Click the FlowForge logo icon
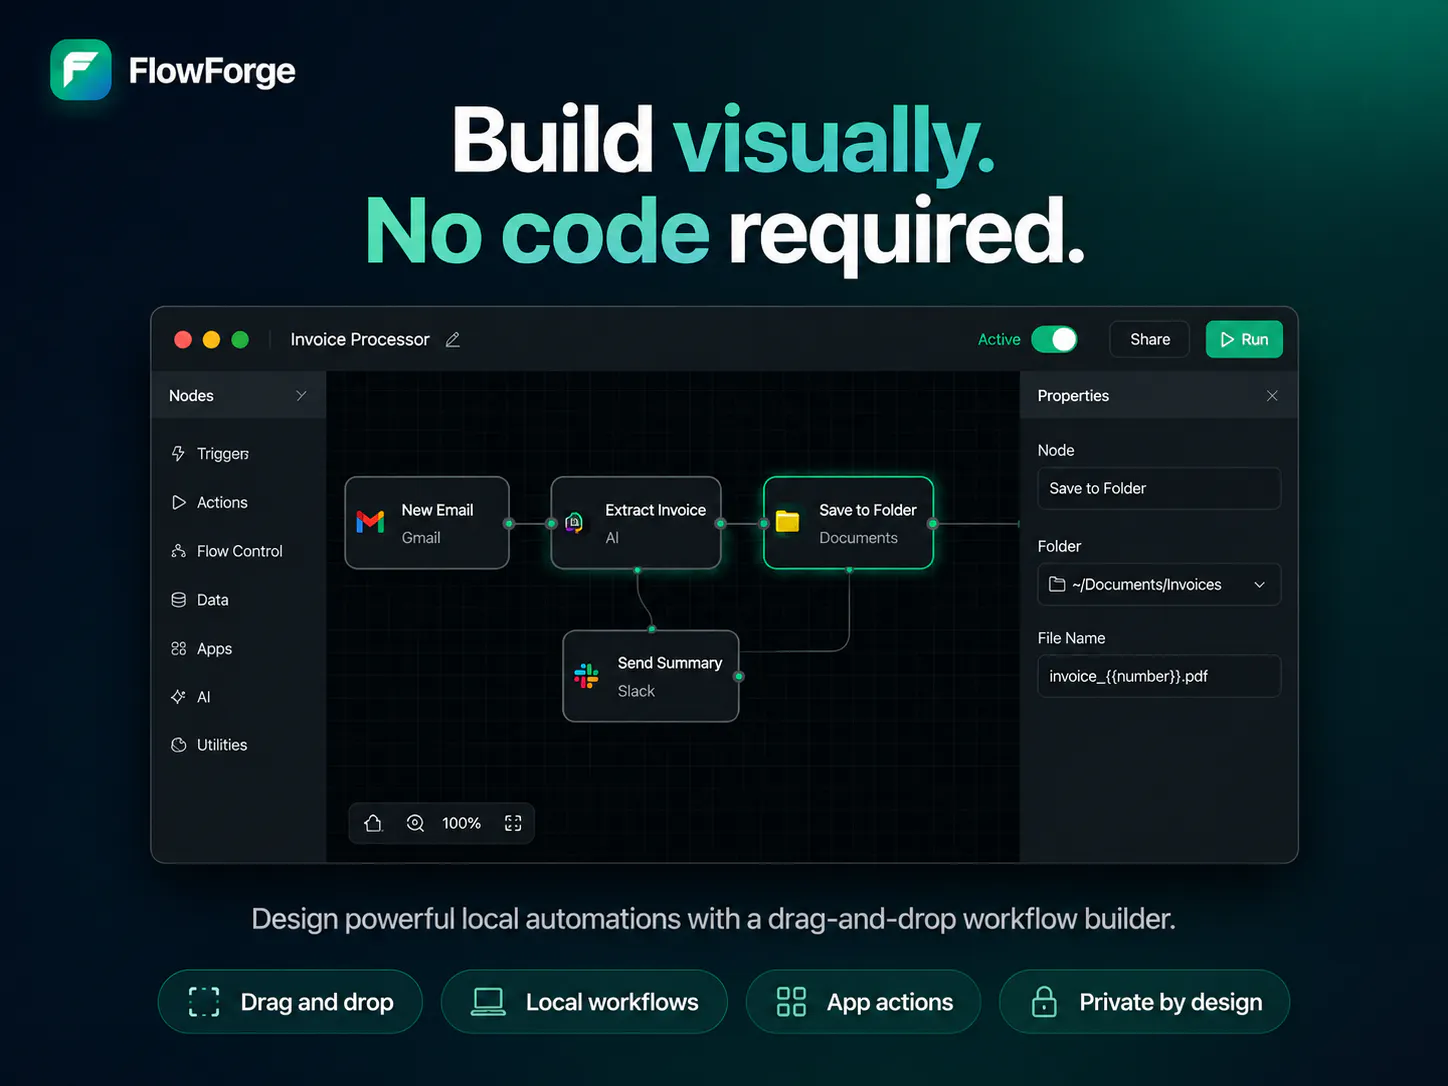This screenshot has width=1448, height=1086. 81,70
